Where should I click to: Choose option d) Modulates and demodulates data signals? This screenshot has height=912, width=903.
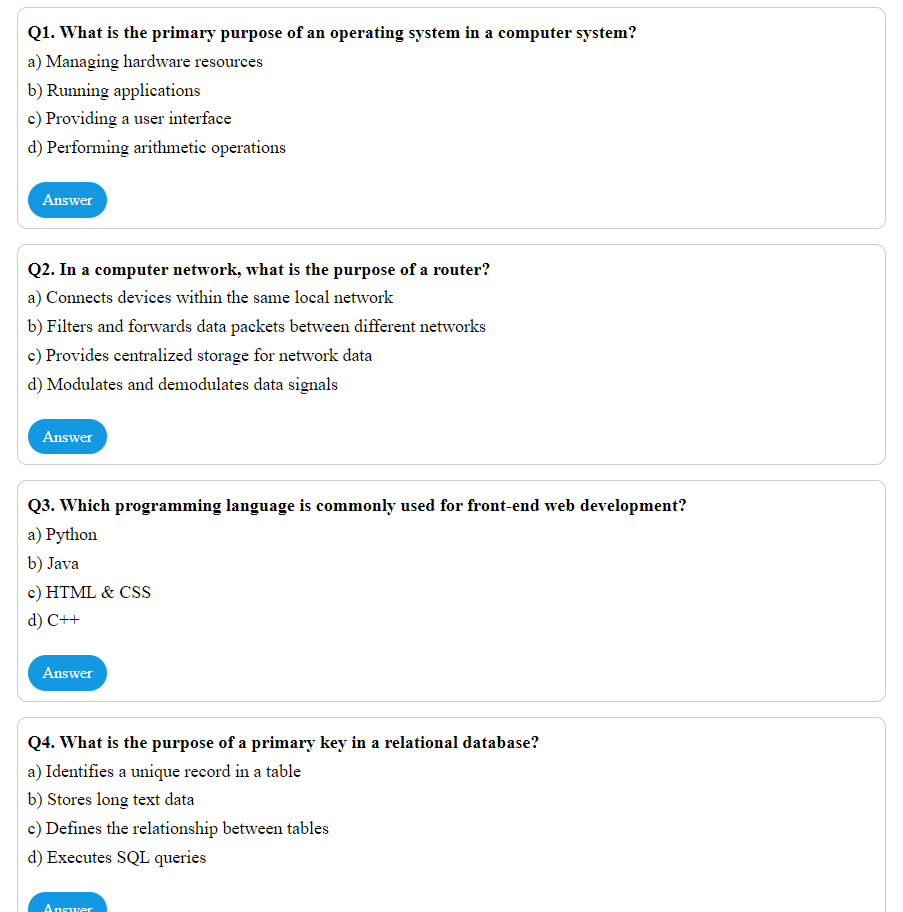tap(182, 384)
